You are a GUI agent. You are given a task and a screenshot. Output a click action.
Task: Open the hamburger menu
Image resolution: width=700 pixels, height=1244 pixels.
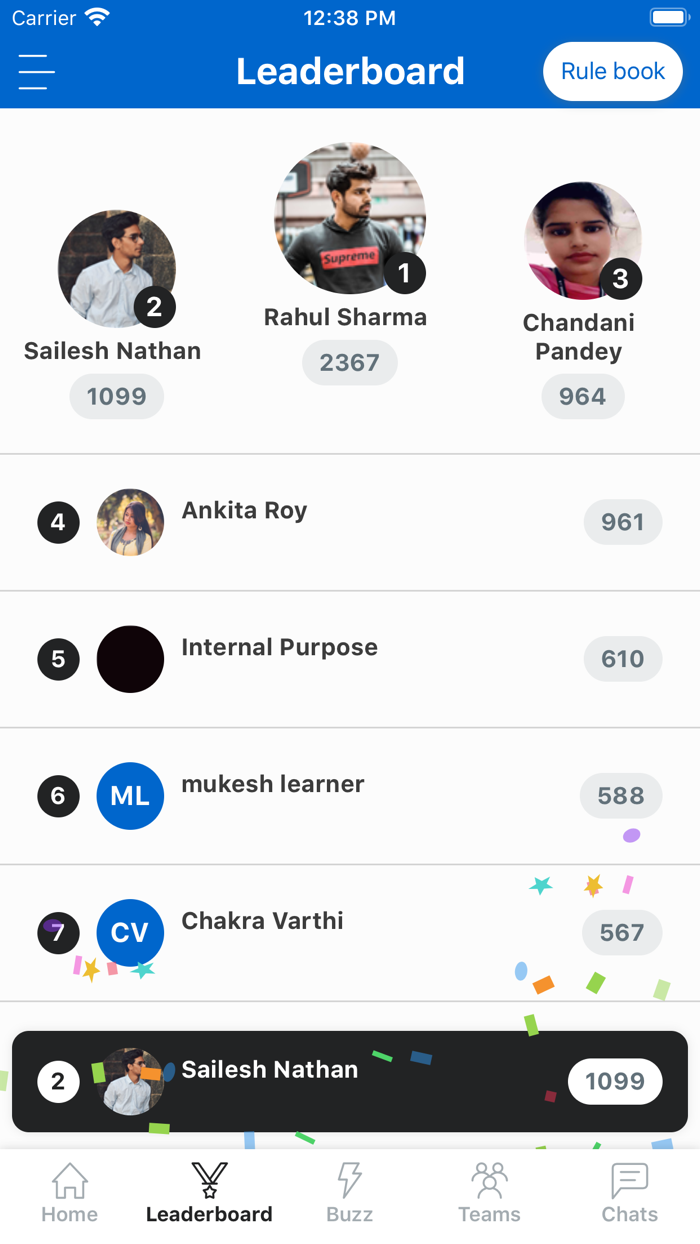(36, 72)
